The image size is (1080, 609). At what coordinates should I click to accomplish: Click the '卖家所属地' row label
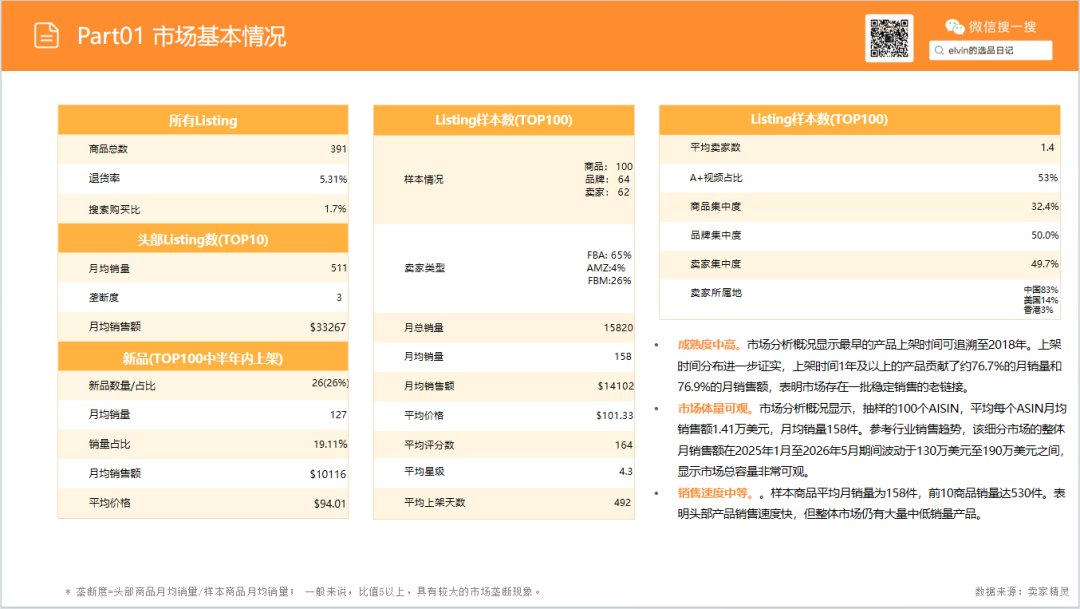pos(716,293)
